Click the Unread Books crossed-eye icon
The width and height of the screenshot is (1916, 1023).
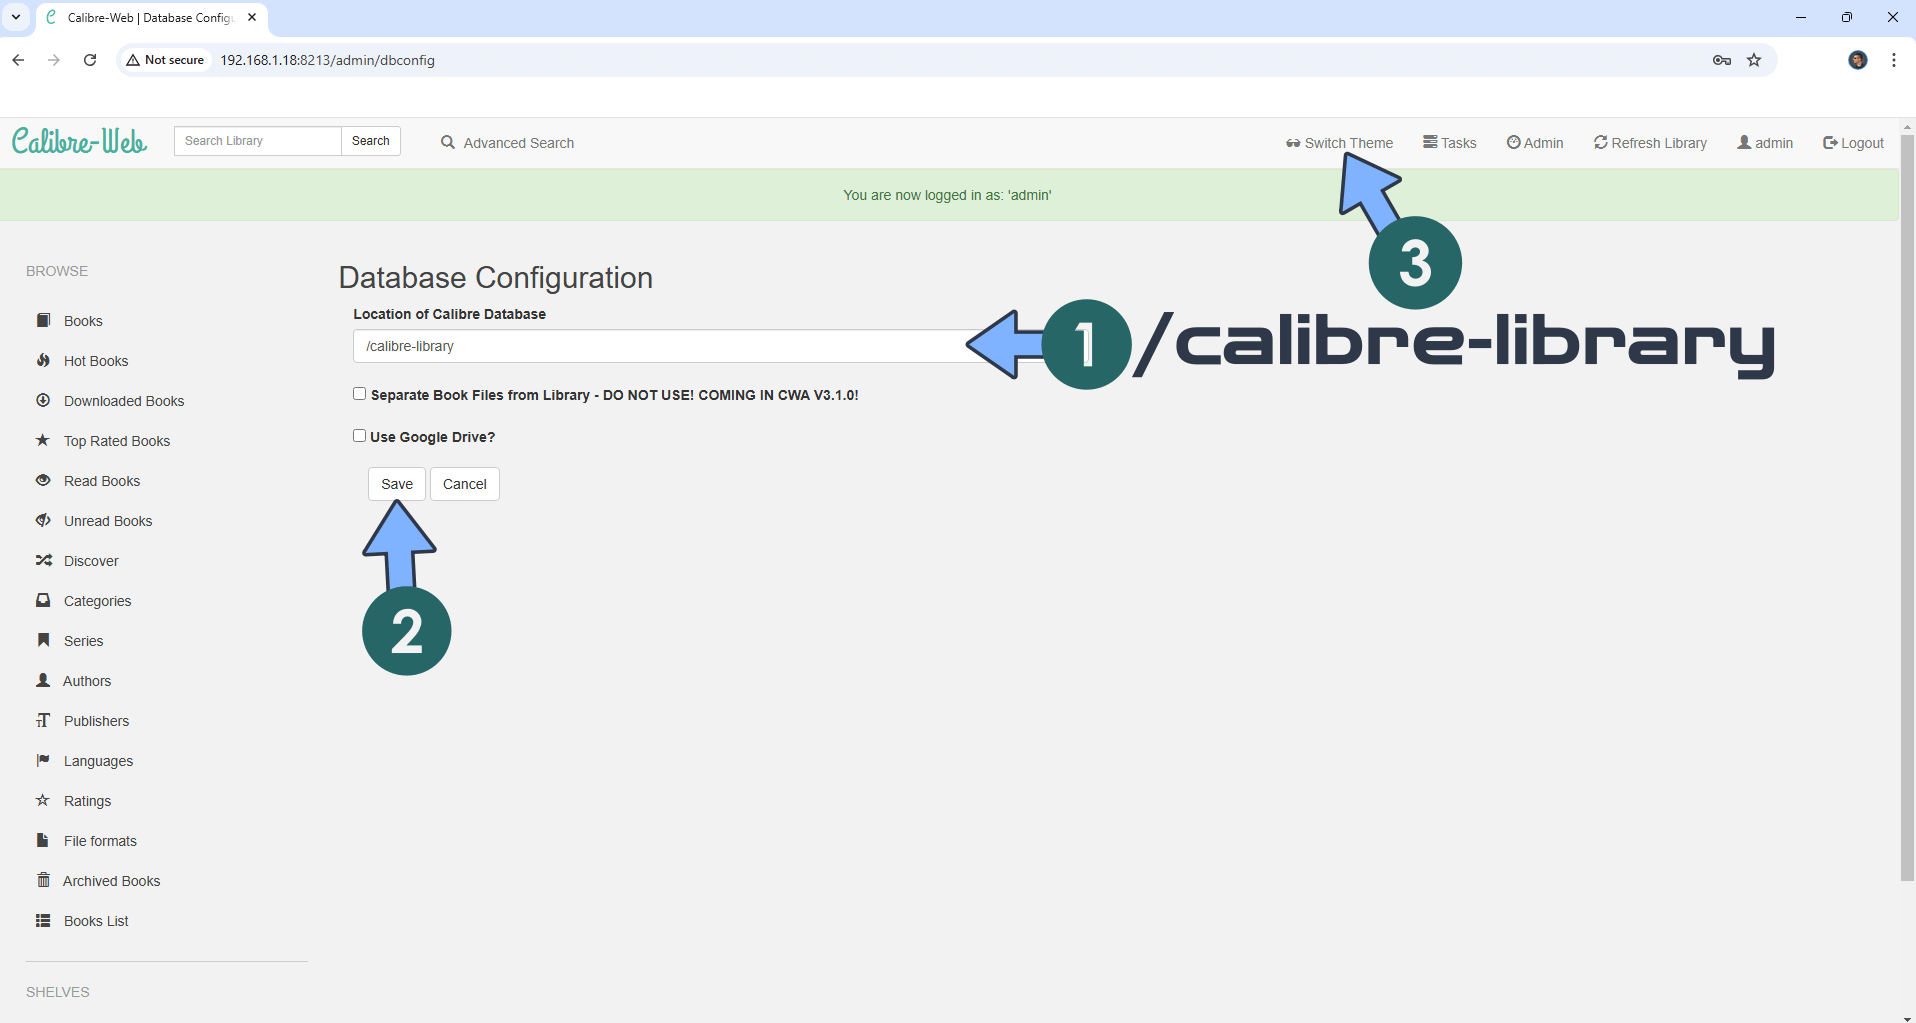(x=43, y=520)
